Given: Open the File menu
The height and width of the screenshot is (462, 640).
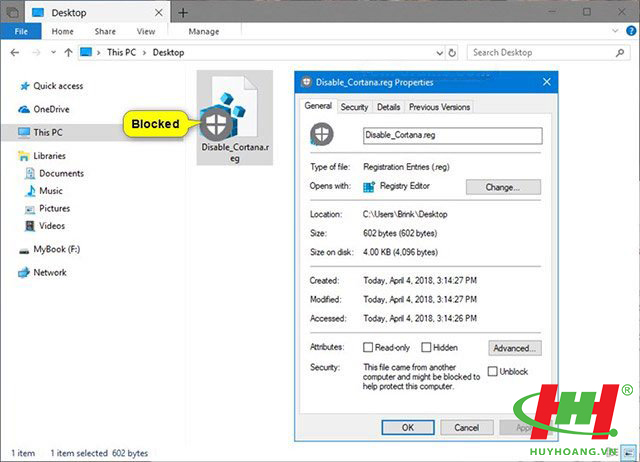Looking at the screenshot, I should tap(21, 31).
